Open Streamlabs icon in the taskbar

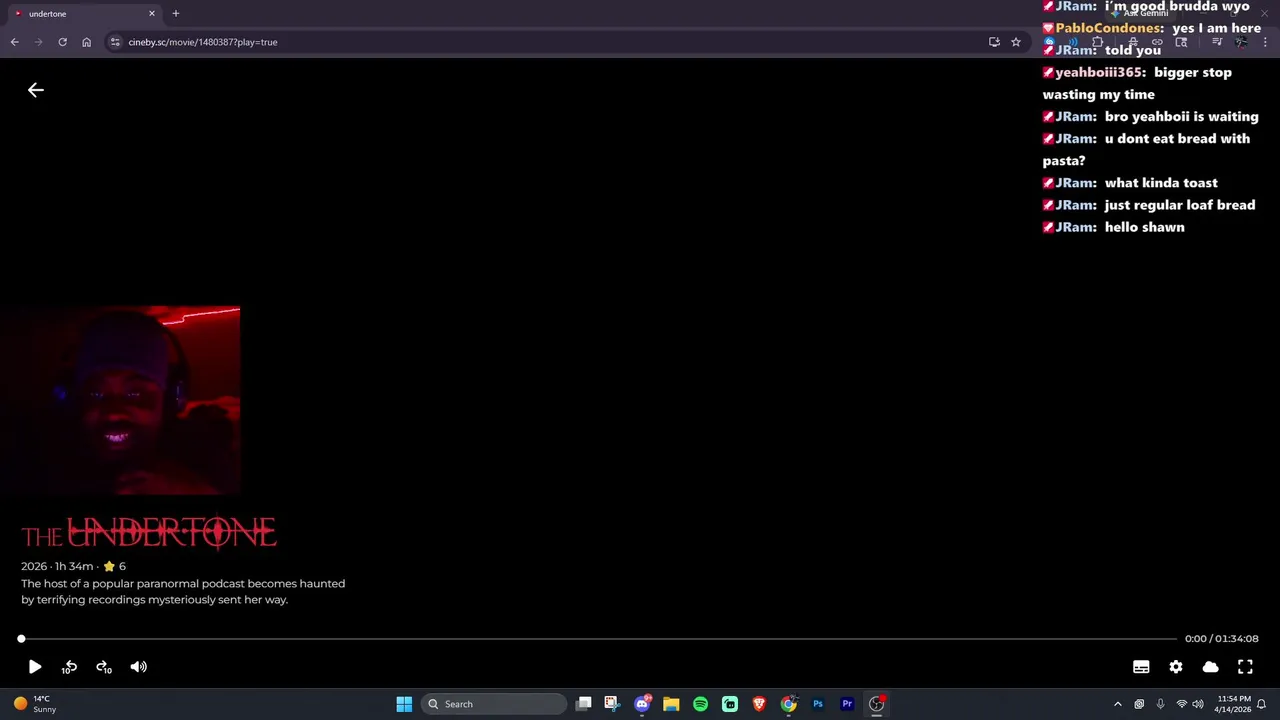[730, 704]
